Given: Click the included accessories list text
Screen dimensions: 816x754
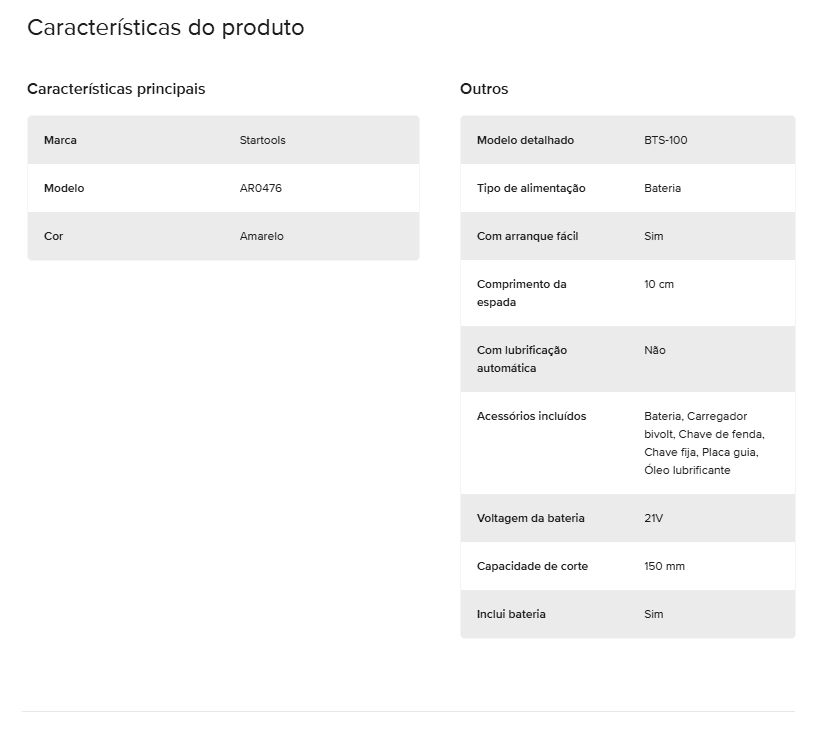Looking at the screenshot, I should pyautogui.click(x=703, y=443).
